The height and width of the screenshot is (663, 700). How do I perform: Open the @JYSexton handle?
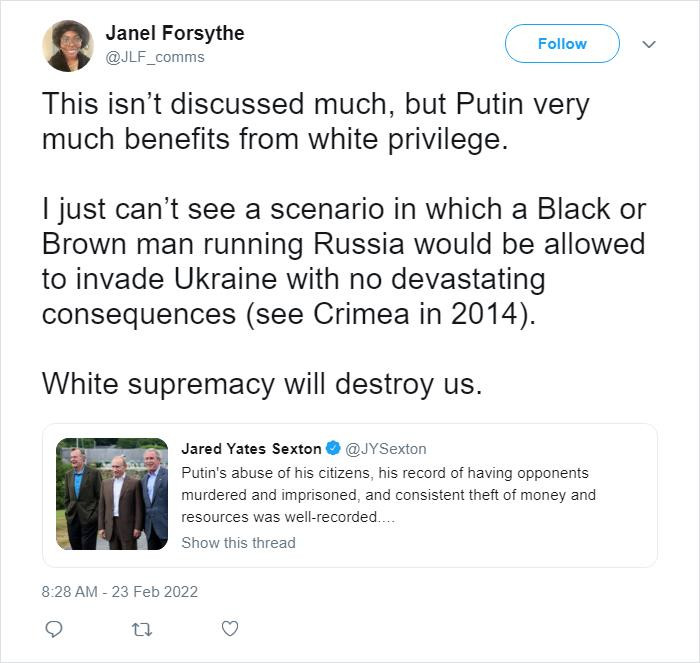(386, 448)
